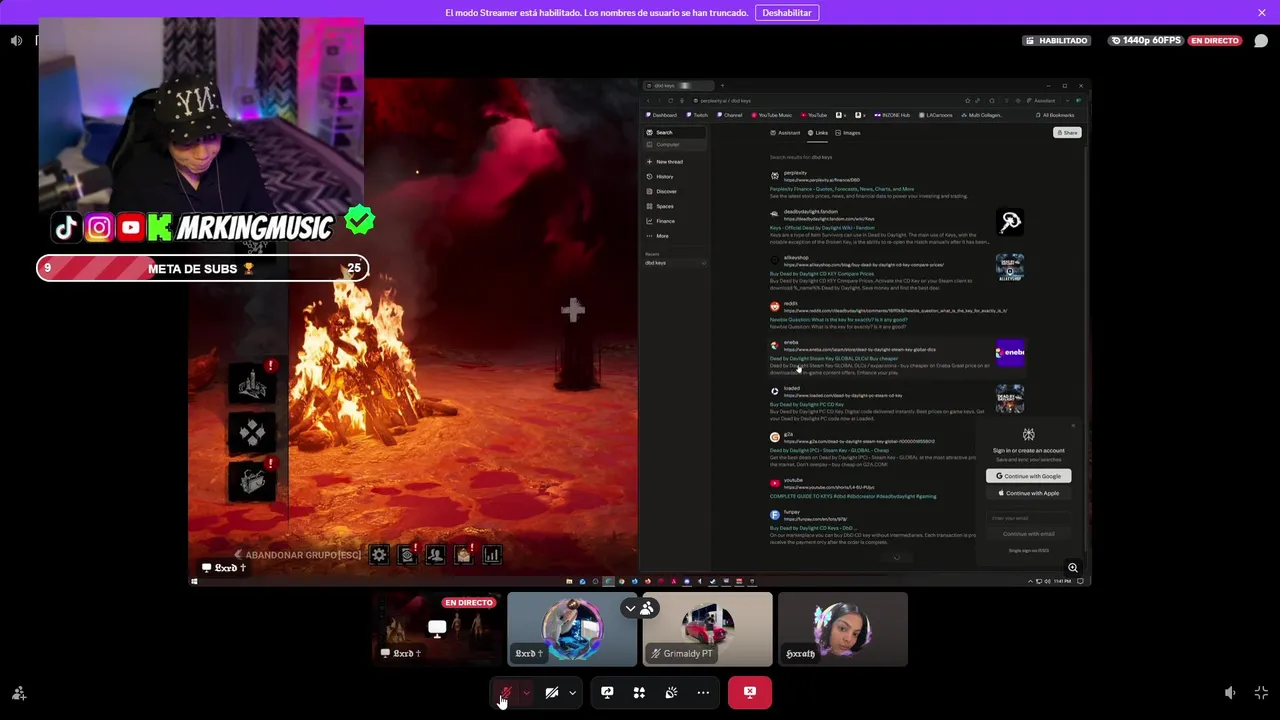Viewport: 1280px width, 720px height.
Task: Open the eneba Steam Key GLOBAL result link
Action: click(x=834, y=359)
